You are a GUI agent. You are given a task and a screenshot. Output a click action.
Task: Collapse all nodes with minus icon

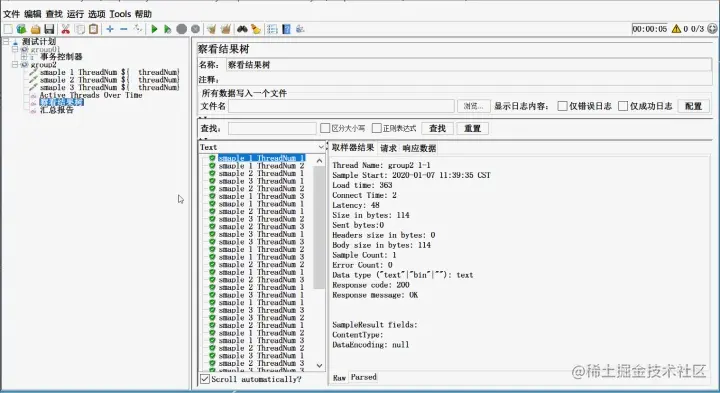(124, 29)
